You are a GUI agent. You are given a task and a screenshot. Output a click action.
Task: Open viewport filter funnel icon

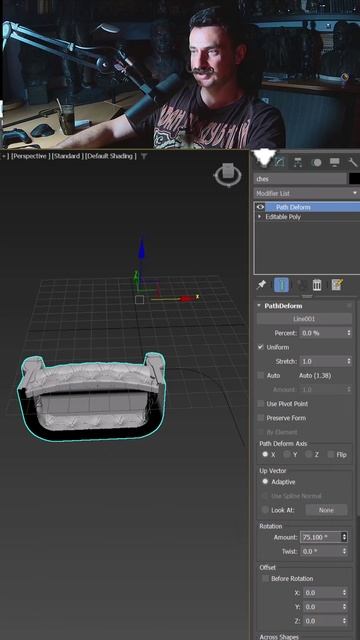pyautogui.click(x=144, y=156)
